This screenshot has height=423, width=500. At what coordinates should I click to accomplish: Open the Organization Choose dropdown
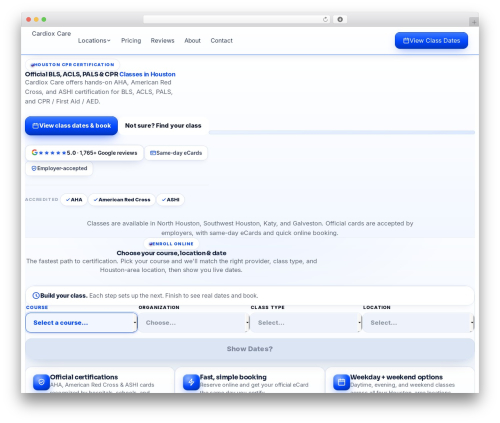(x=194, y=323)
